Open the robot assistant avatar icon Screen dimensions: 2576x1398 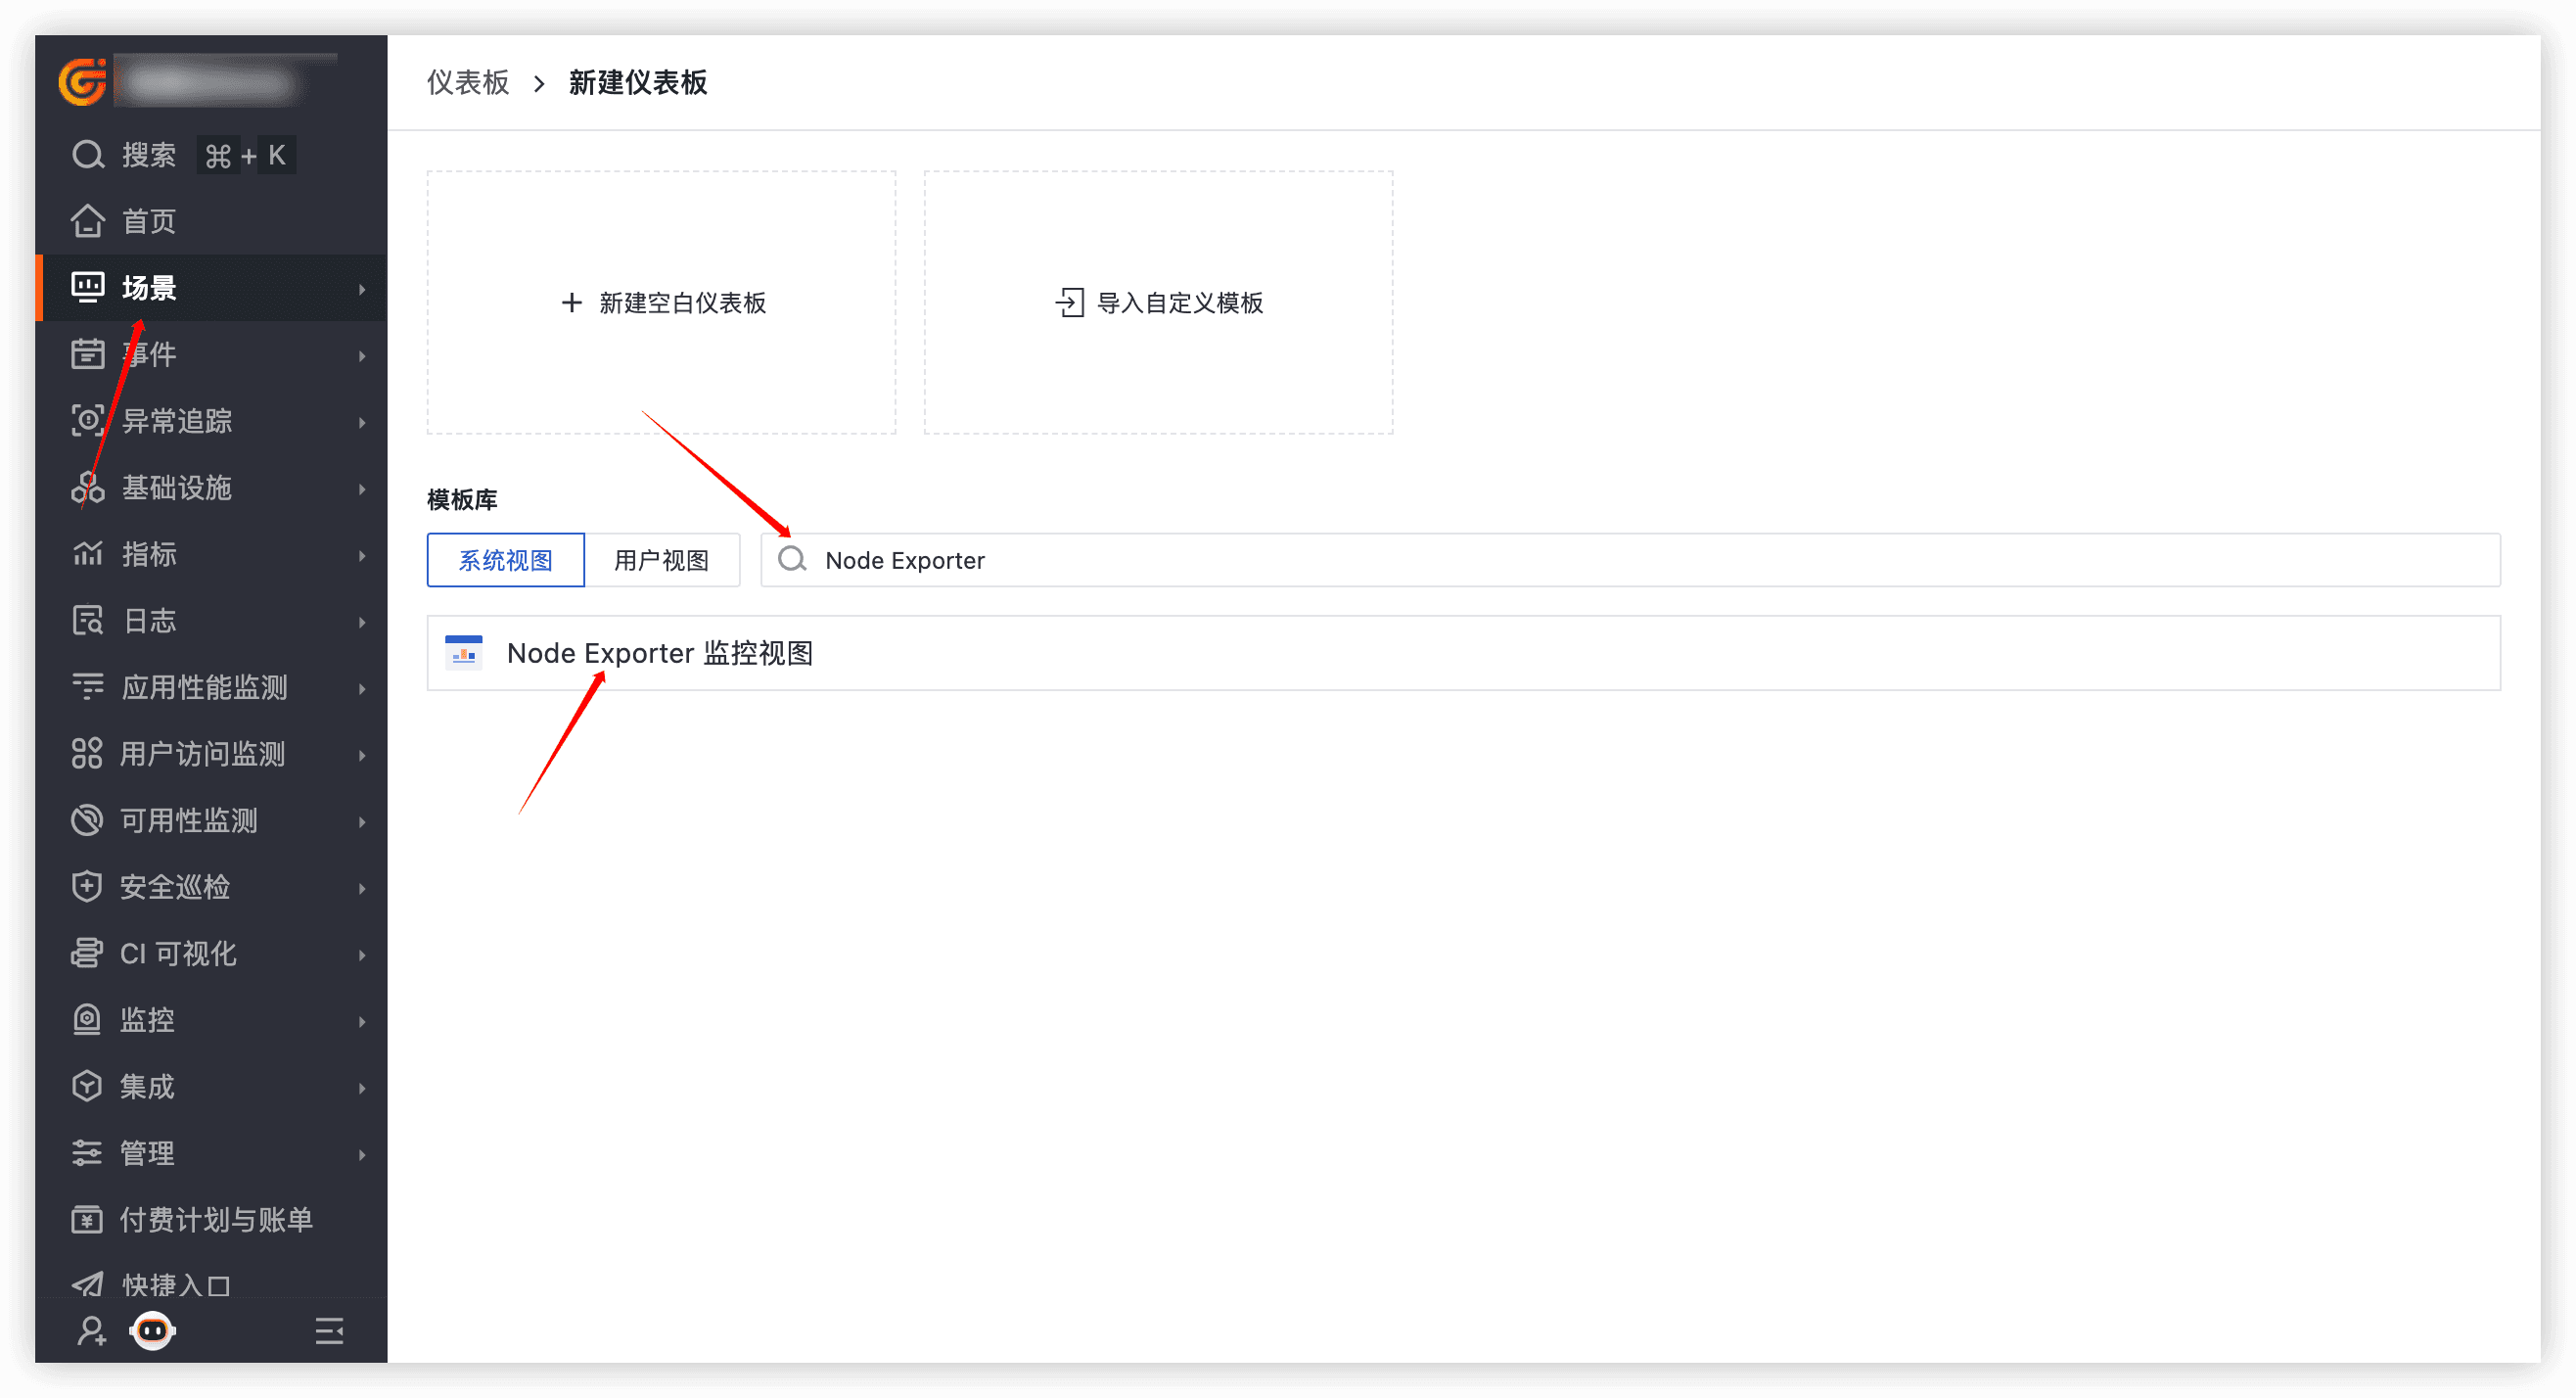pos(153,1331)
